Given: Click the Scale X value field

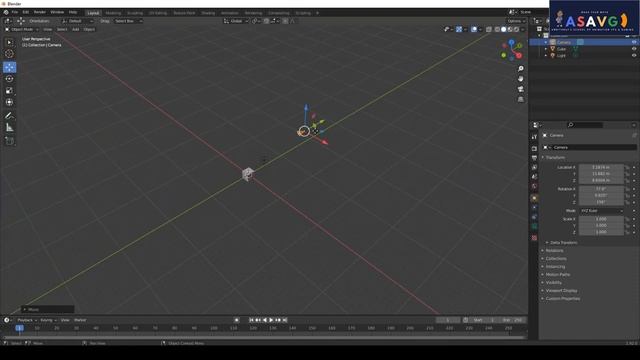Looking at the screenshot, I should pos(601,219).
